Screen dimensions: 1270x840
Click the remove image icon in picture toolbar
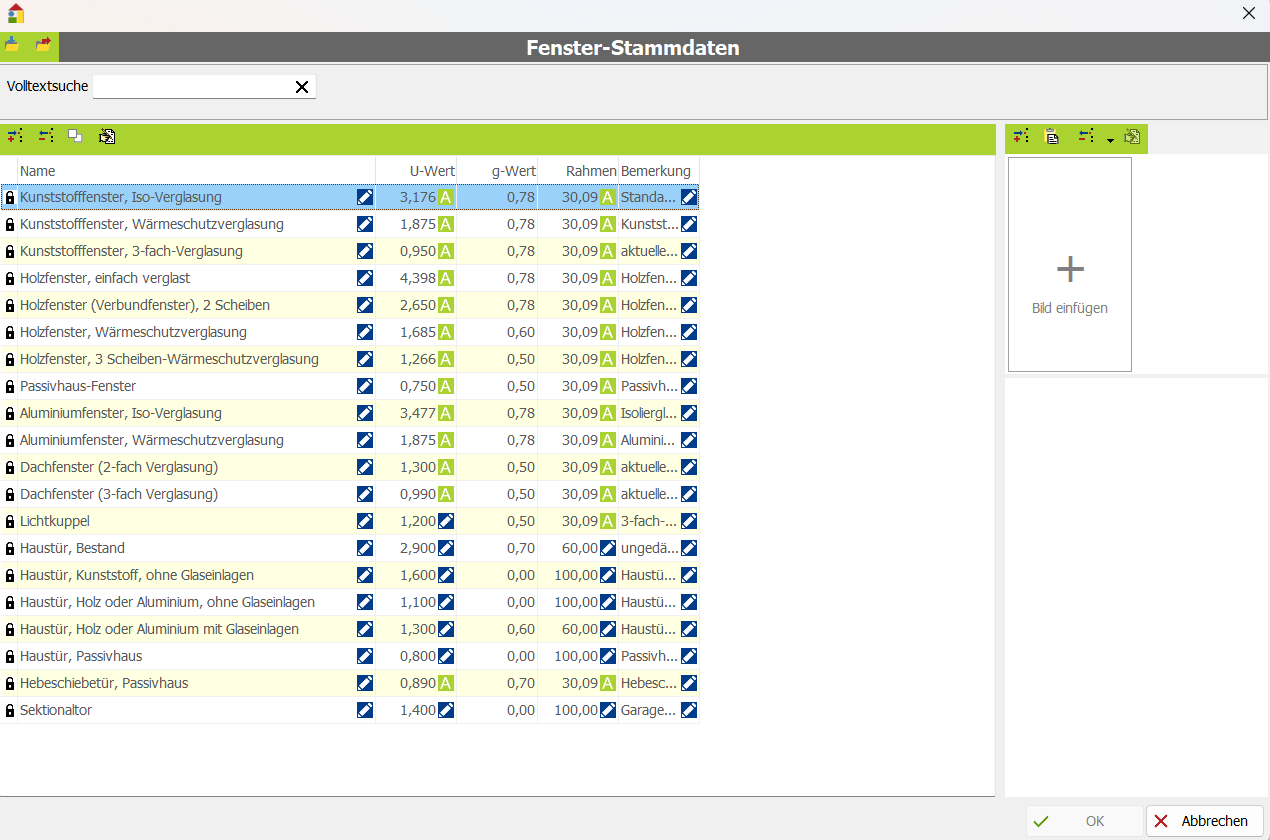click(1086, 136)
